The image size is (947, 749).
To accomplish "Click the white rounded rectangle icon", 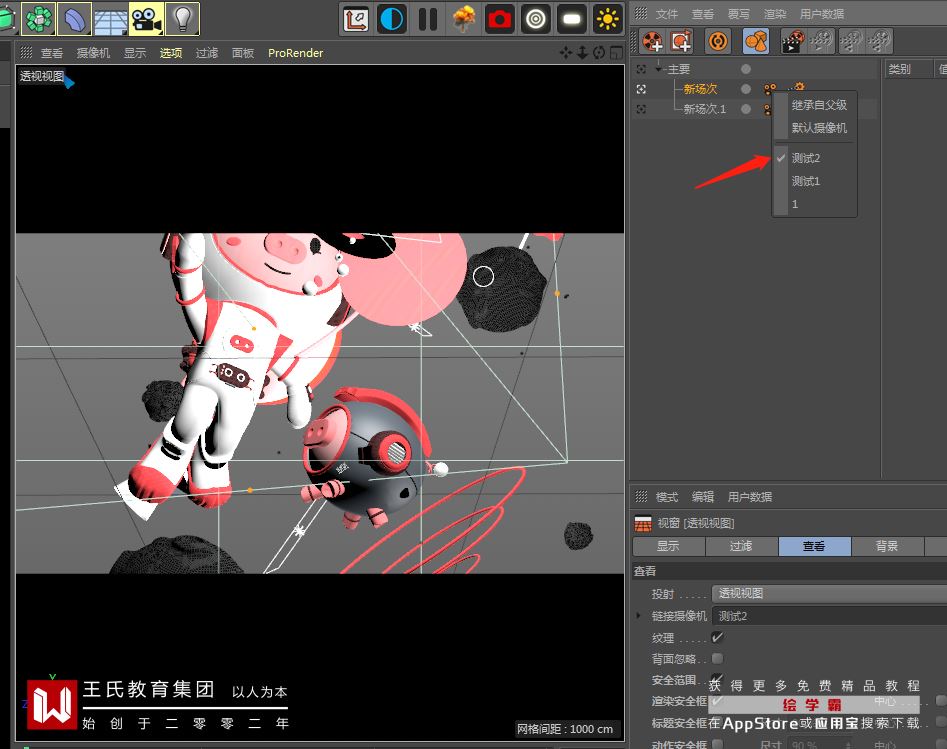I will click(x=571, y=19).
